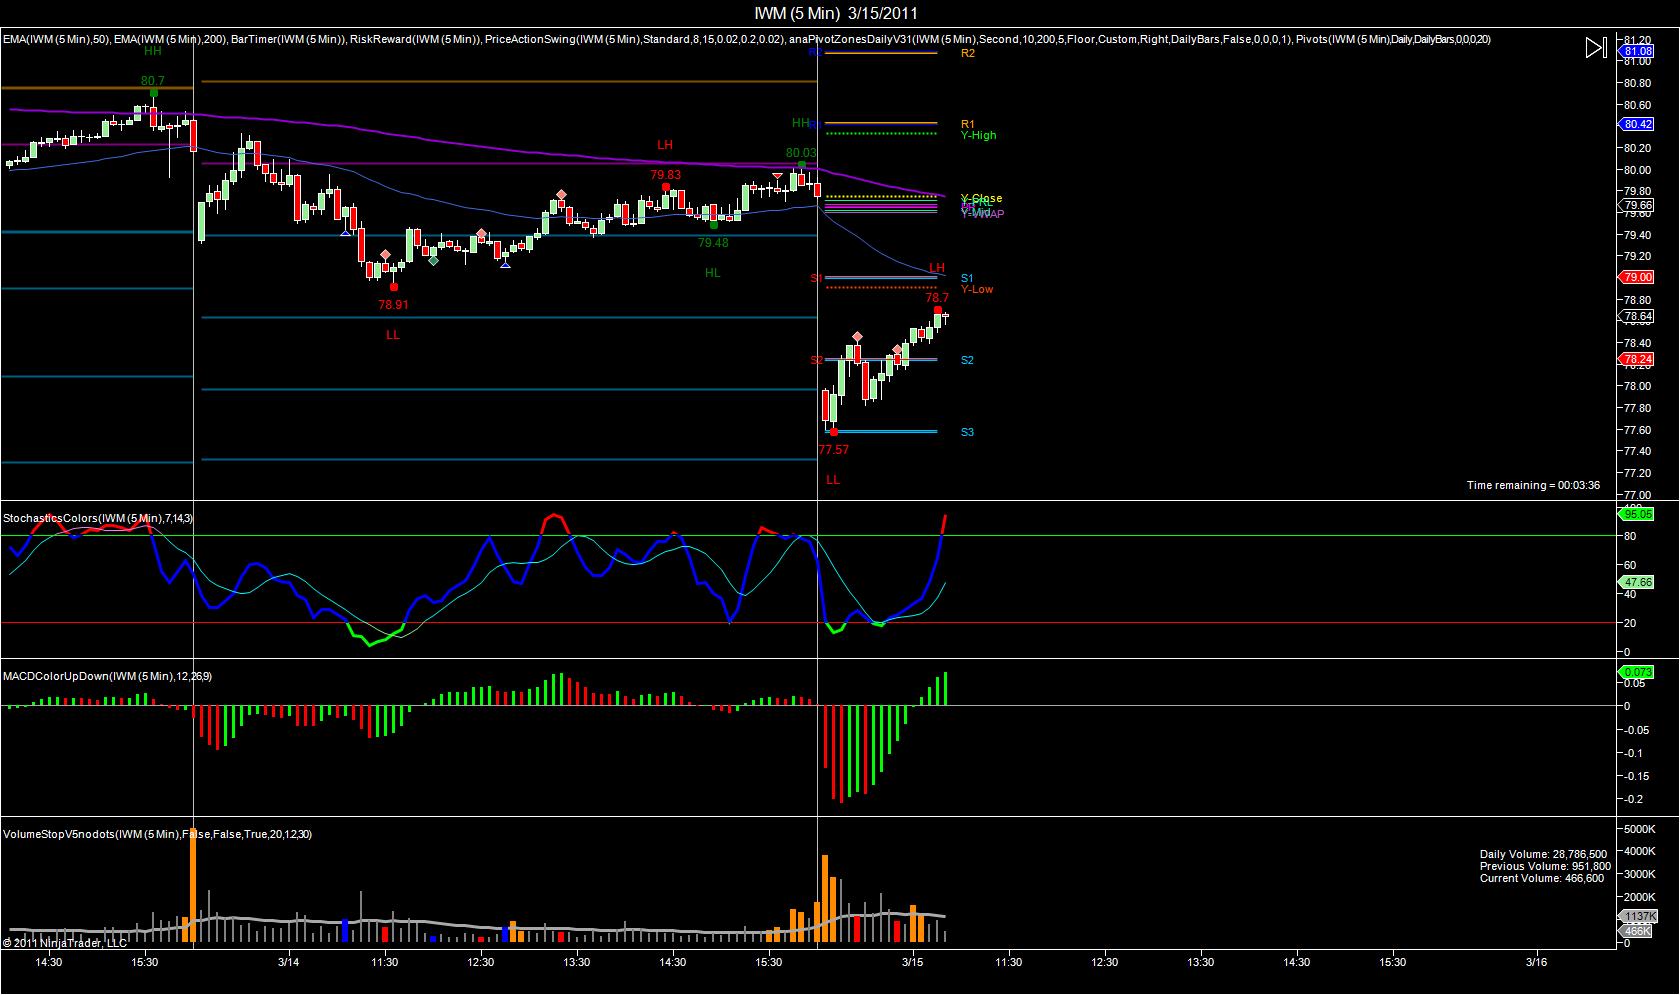
Task: Select the VolumeStopV5nodots indicator label
Action: tap(157, 834)
